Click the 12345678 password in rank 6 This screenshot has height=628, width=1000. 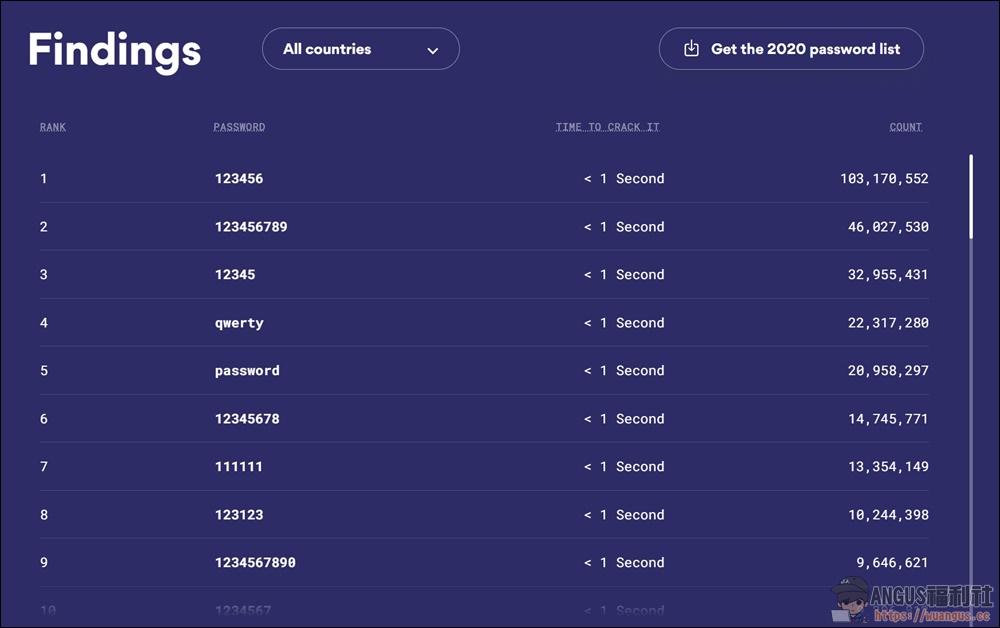pos(247,419)
